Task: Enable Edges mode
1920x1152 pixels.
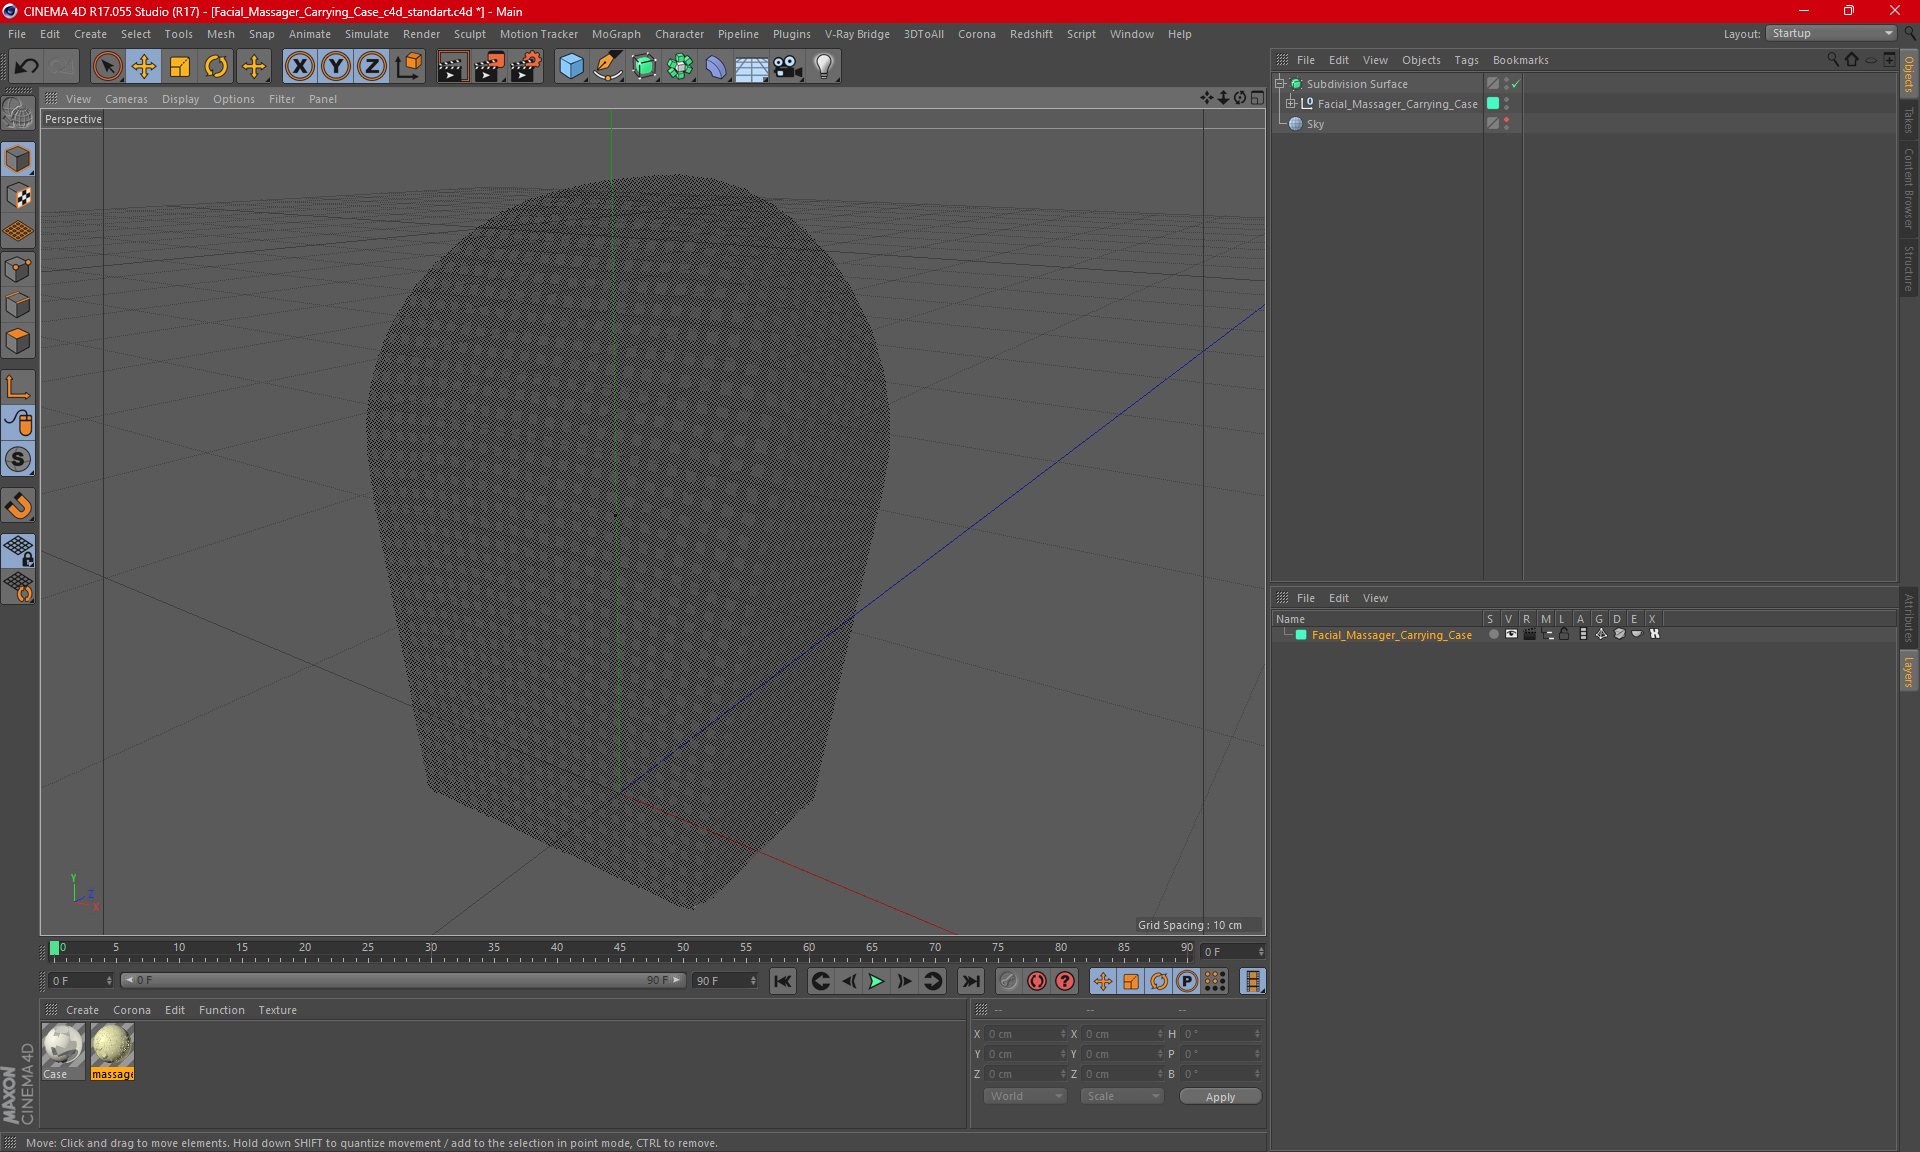Action: click(x=18, y=305)
